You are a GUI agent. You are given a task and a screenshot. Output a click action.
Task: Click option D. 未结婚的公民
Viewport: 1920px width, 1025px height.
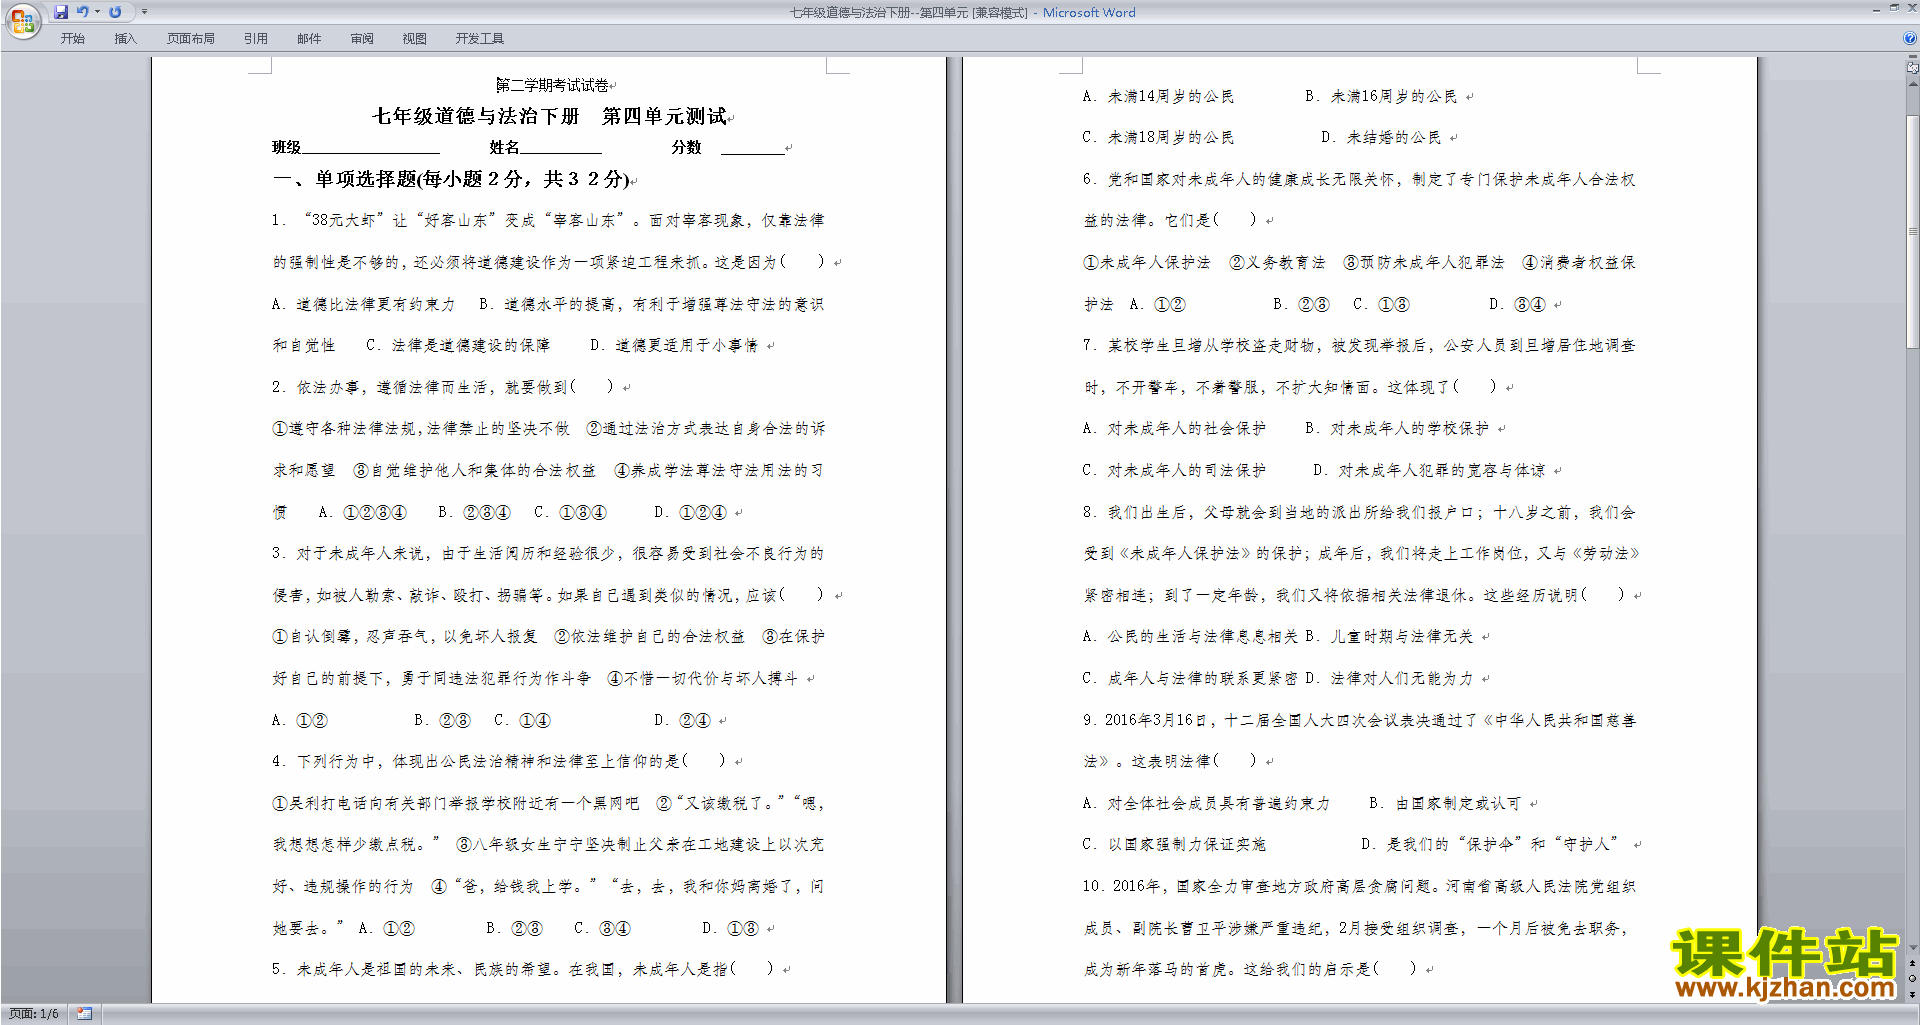[x=1380, y=137]
